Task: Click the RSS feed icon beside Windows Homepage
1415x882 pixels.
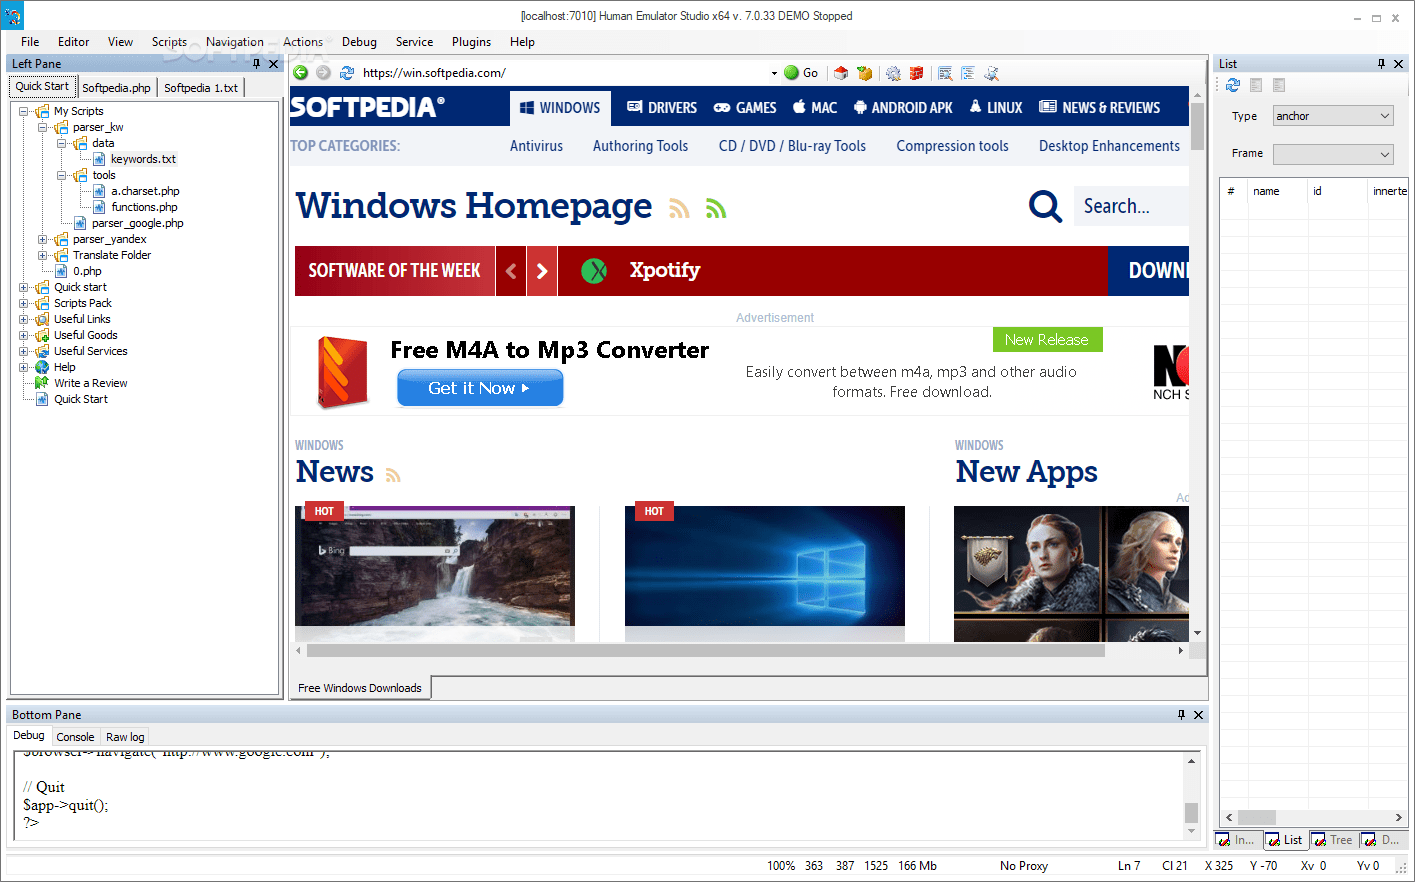Action: point(679,208)
